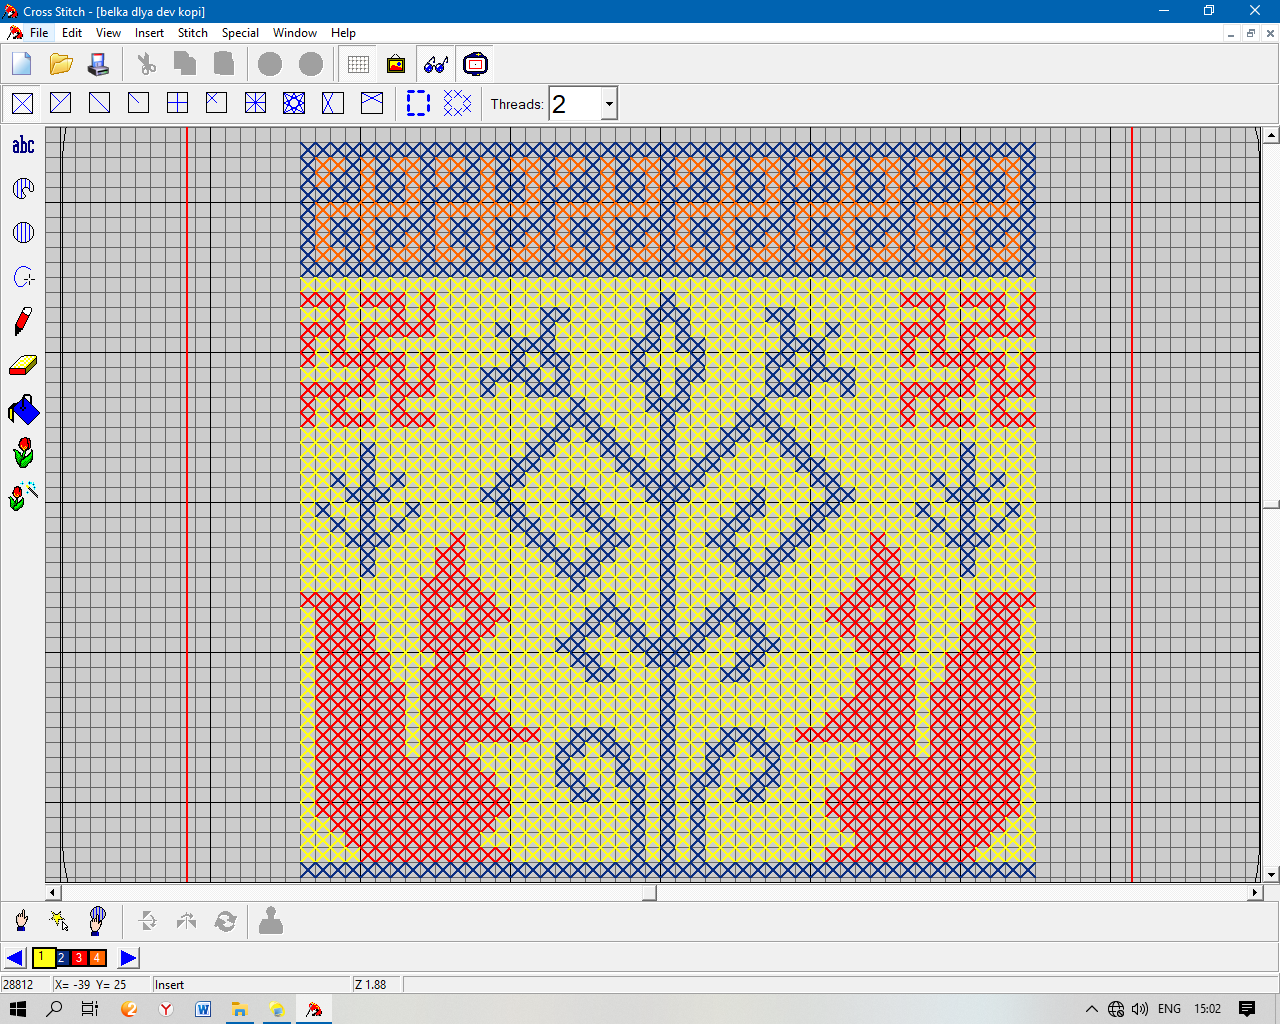Go to next palette colors with right arrow
The image size is (1280, 1024).
pos(128,958)
